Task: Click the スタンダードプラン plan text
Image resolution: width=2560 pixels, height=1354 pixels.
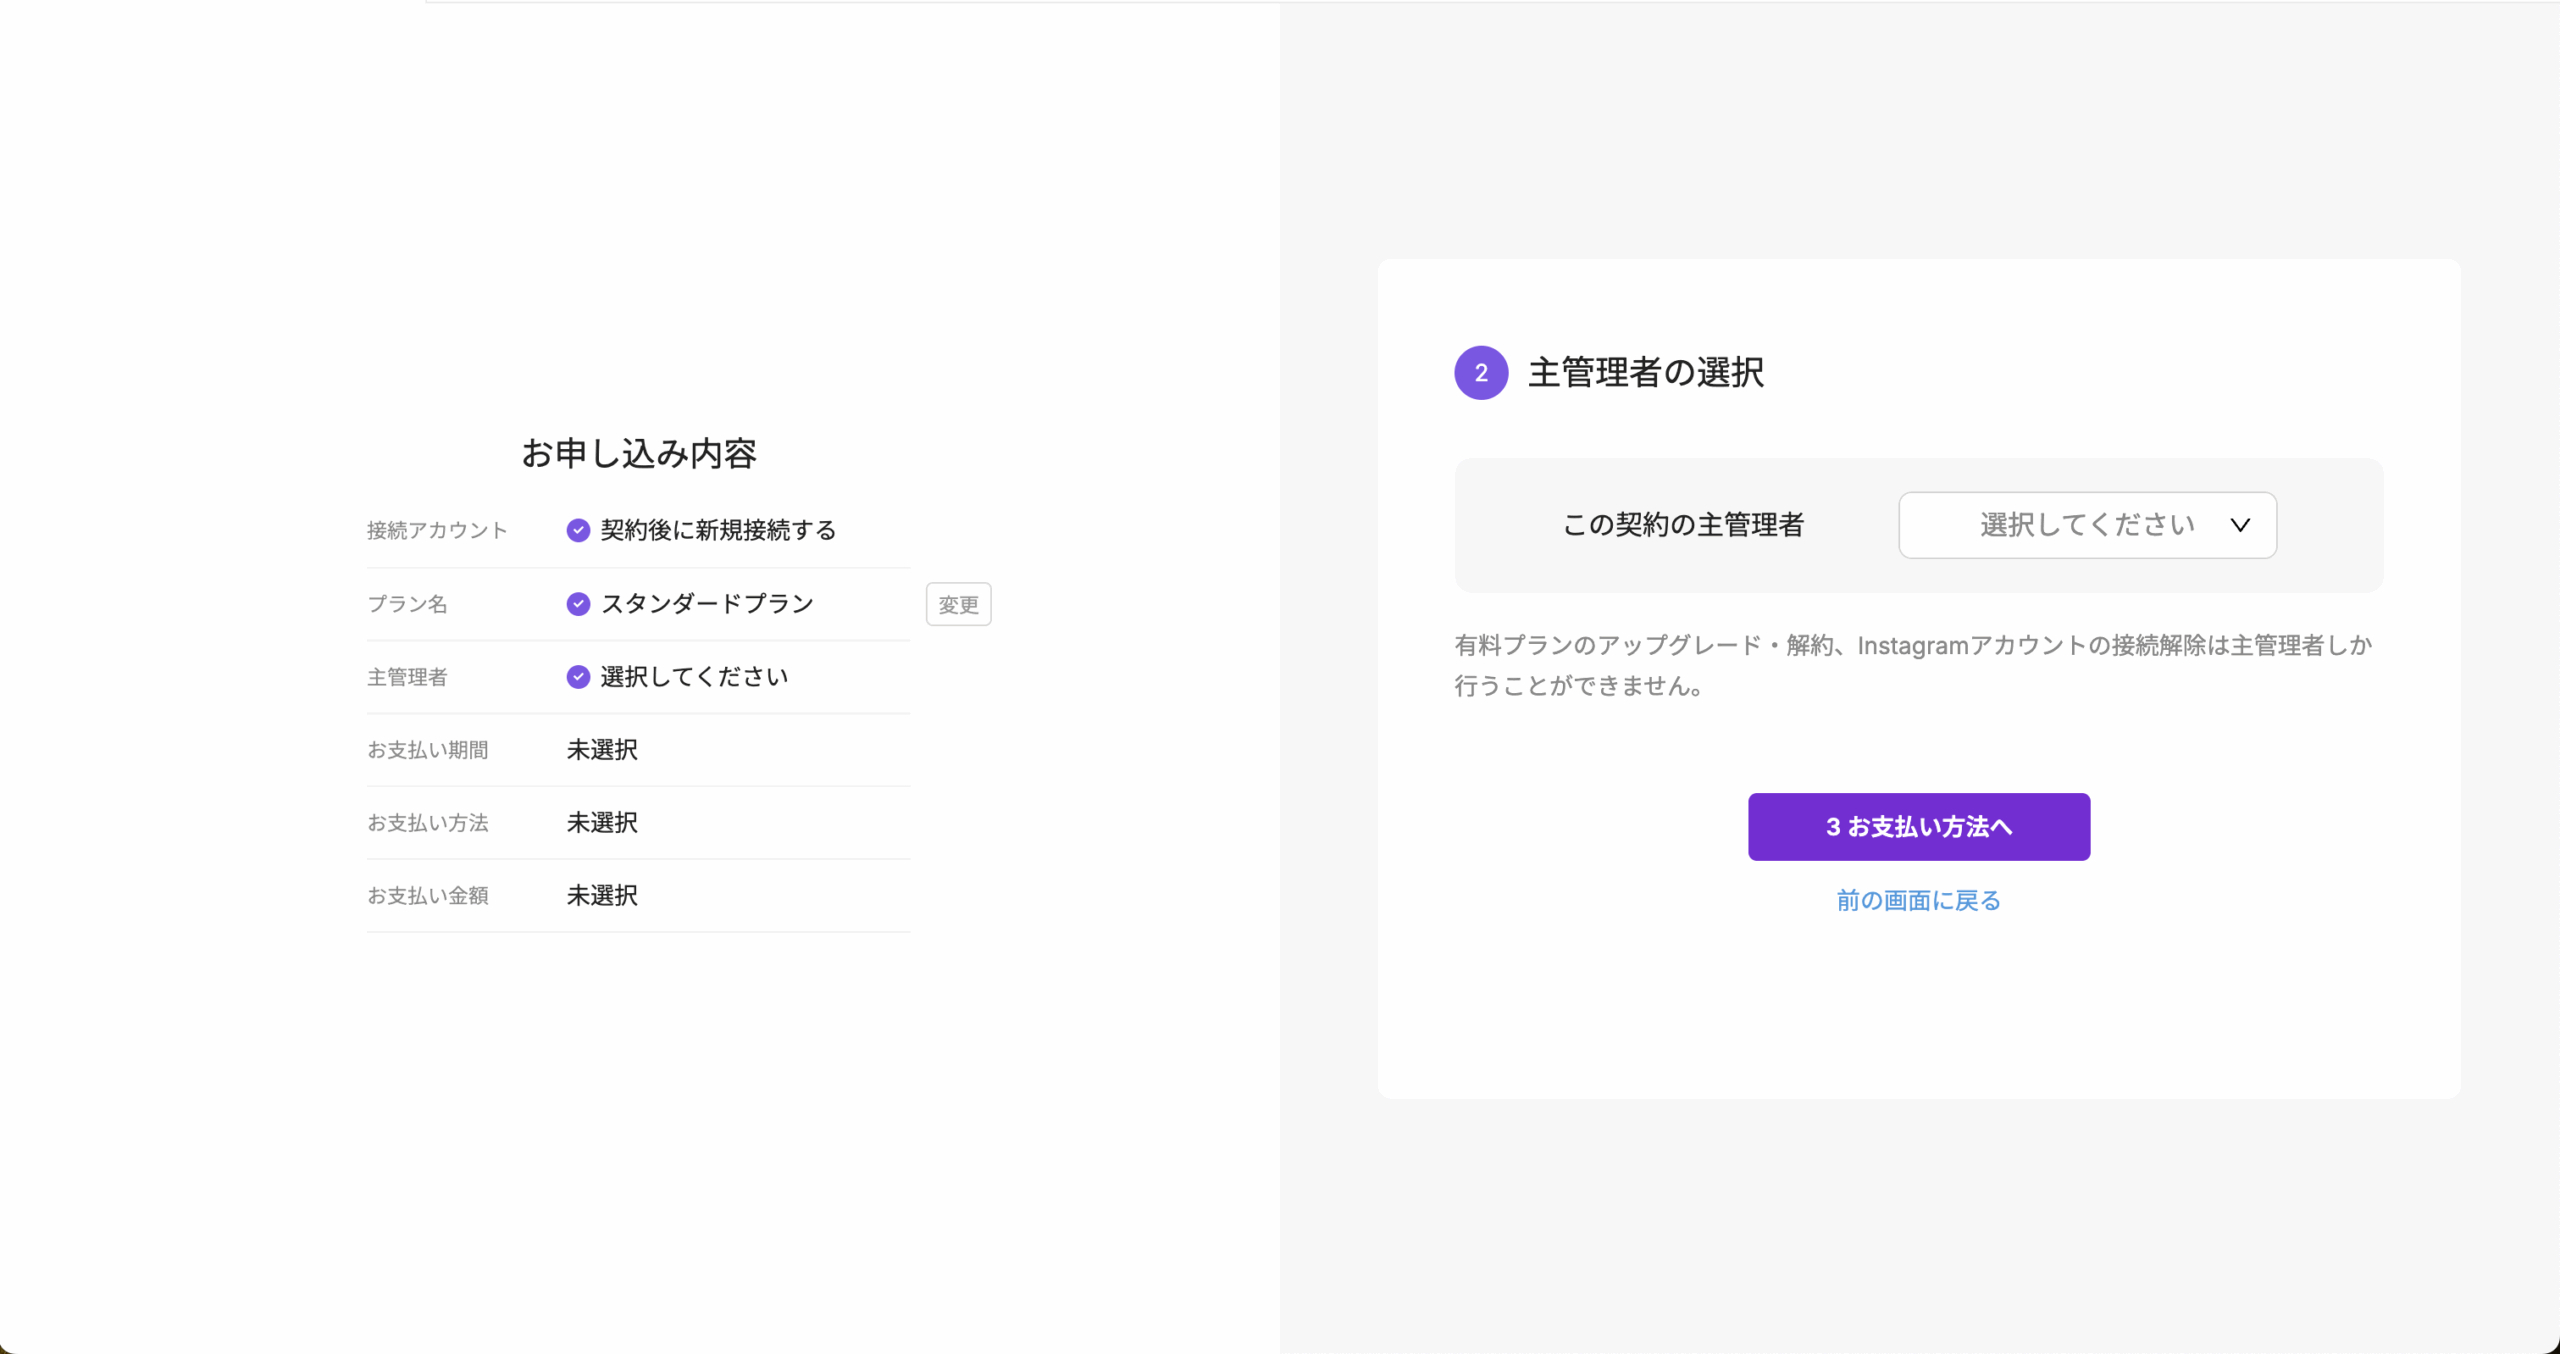Action: 707,604
